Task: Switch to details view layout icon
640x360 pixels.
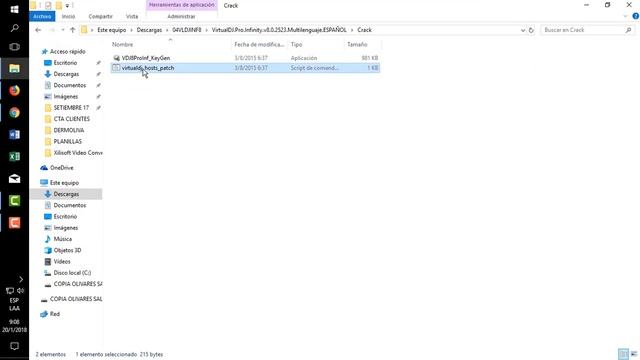Action: pyautogui.click(x=623, y=354)
